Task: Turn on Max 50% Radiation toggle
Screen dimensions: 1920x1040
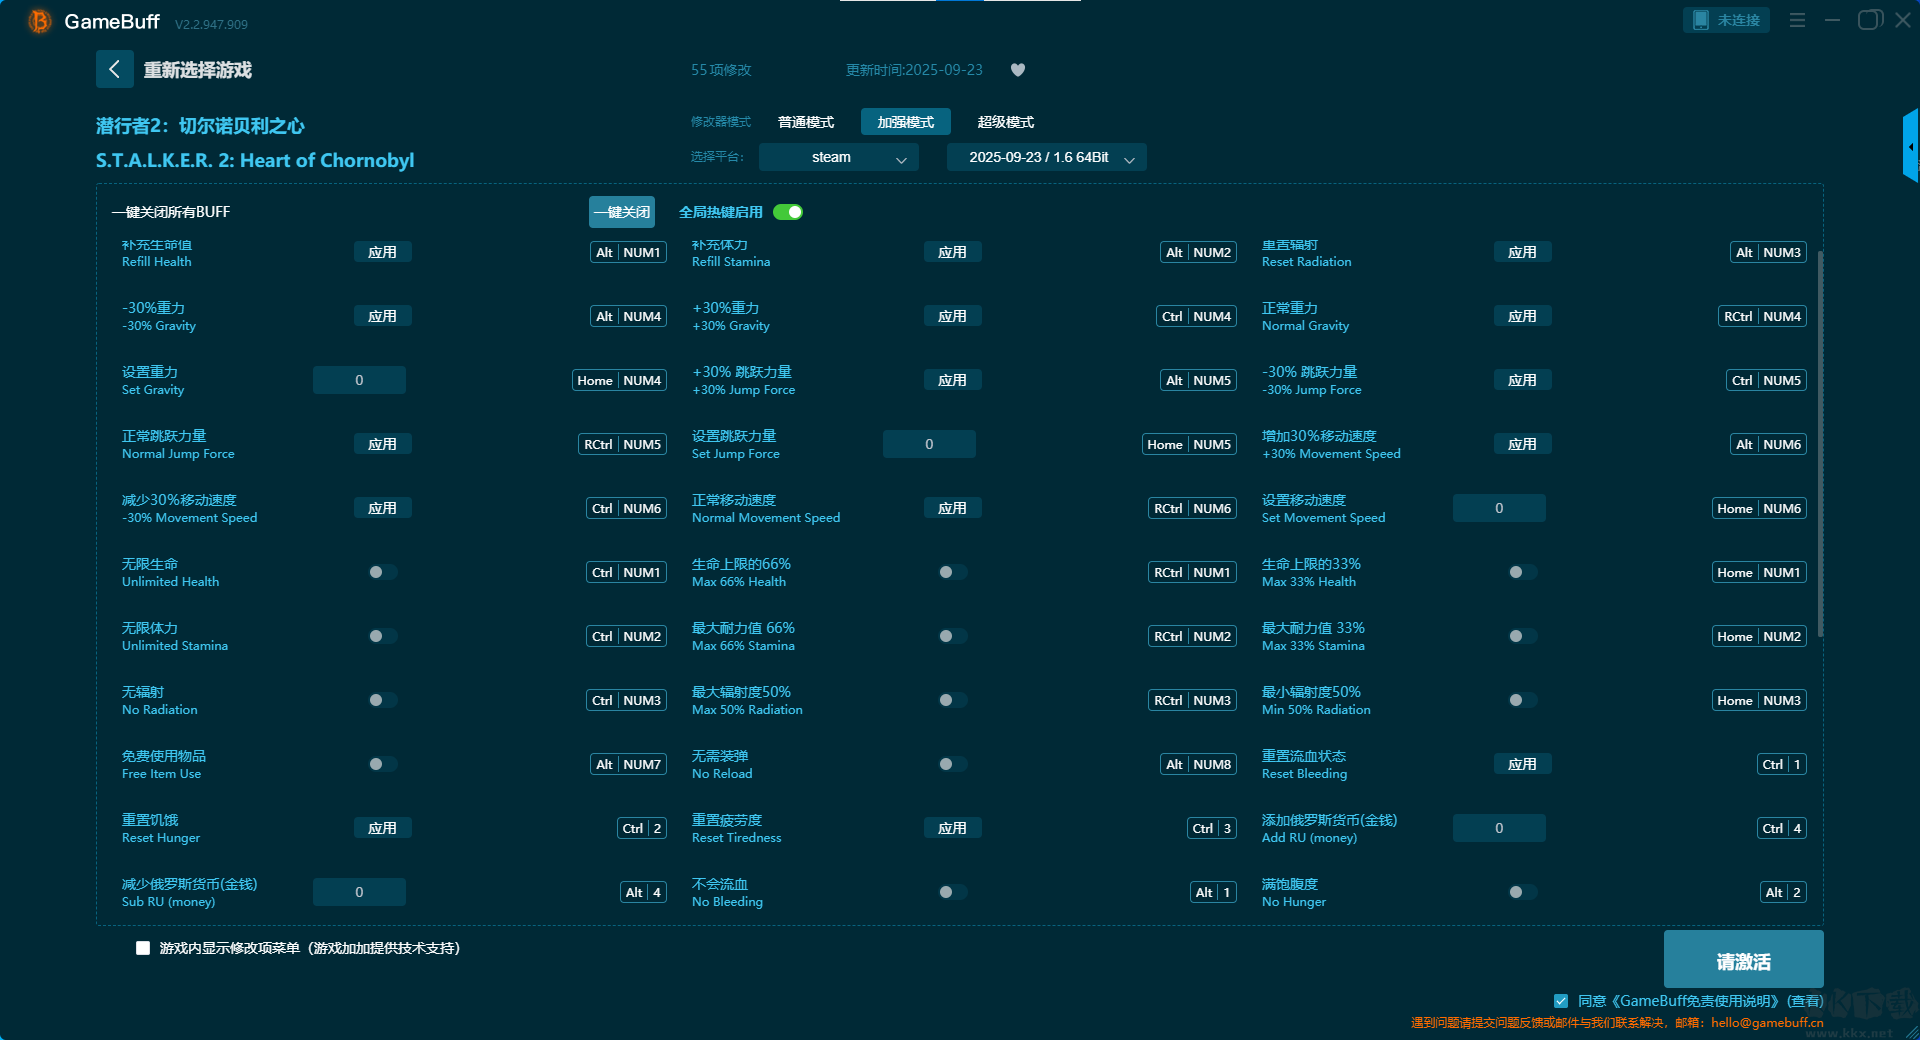Action: (952, 700)
